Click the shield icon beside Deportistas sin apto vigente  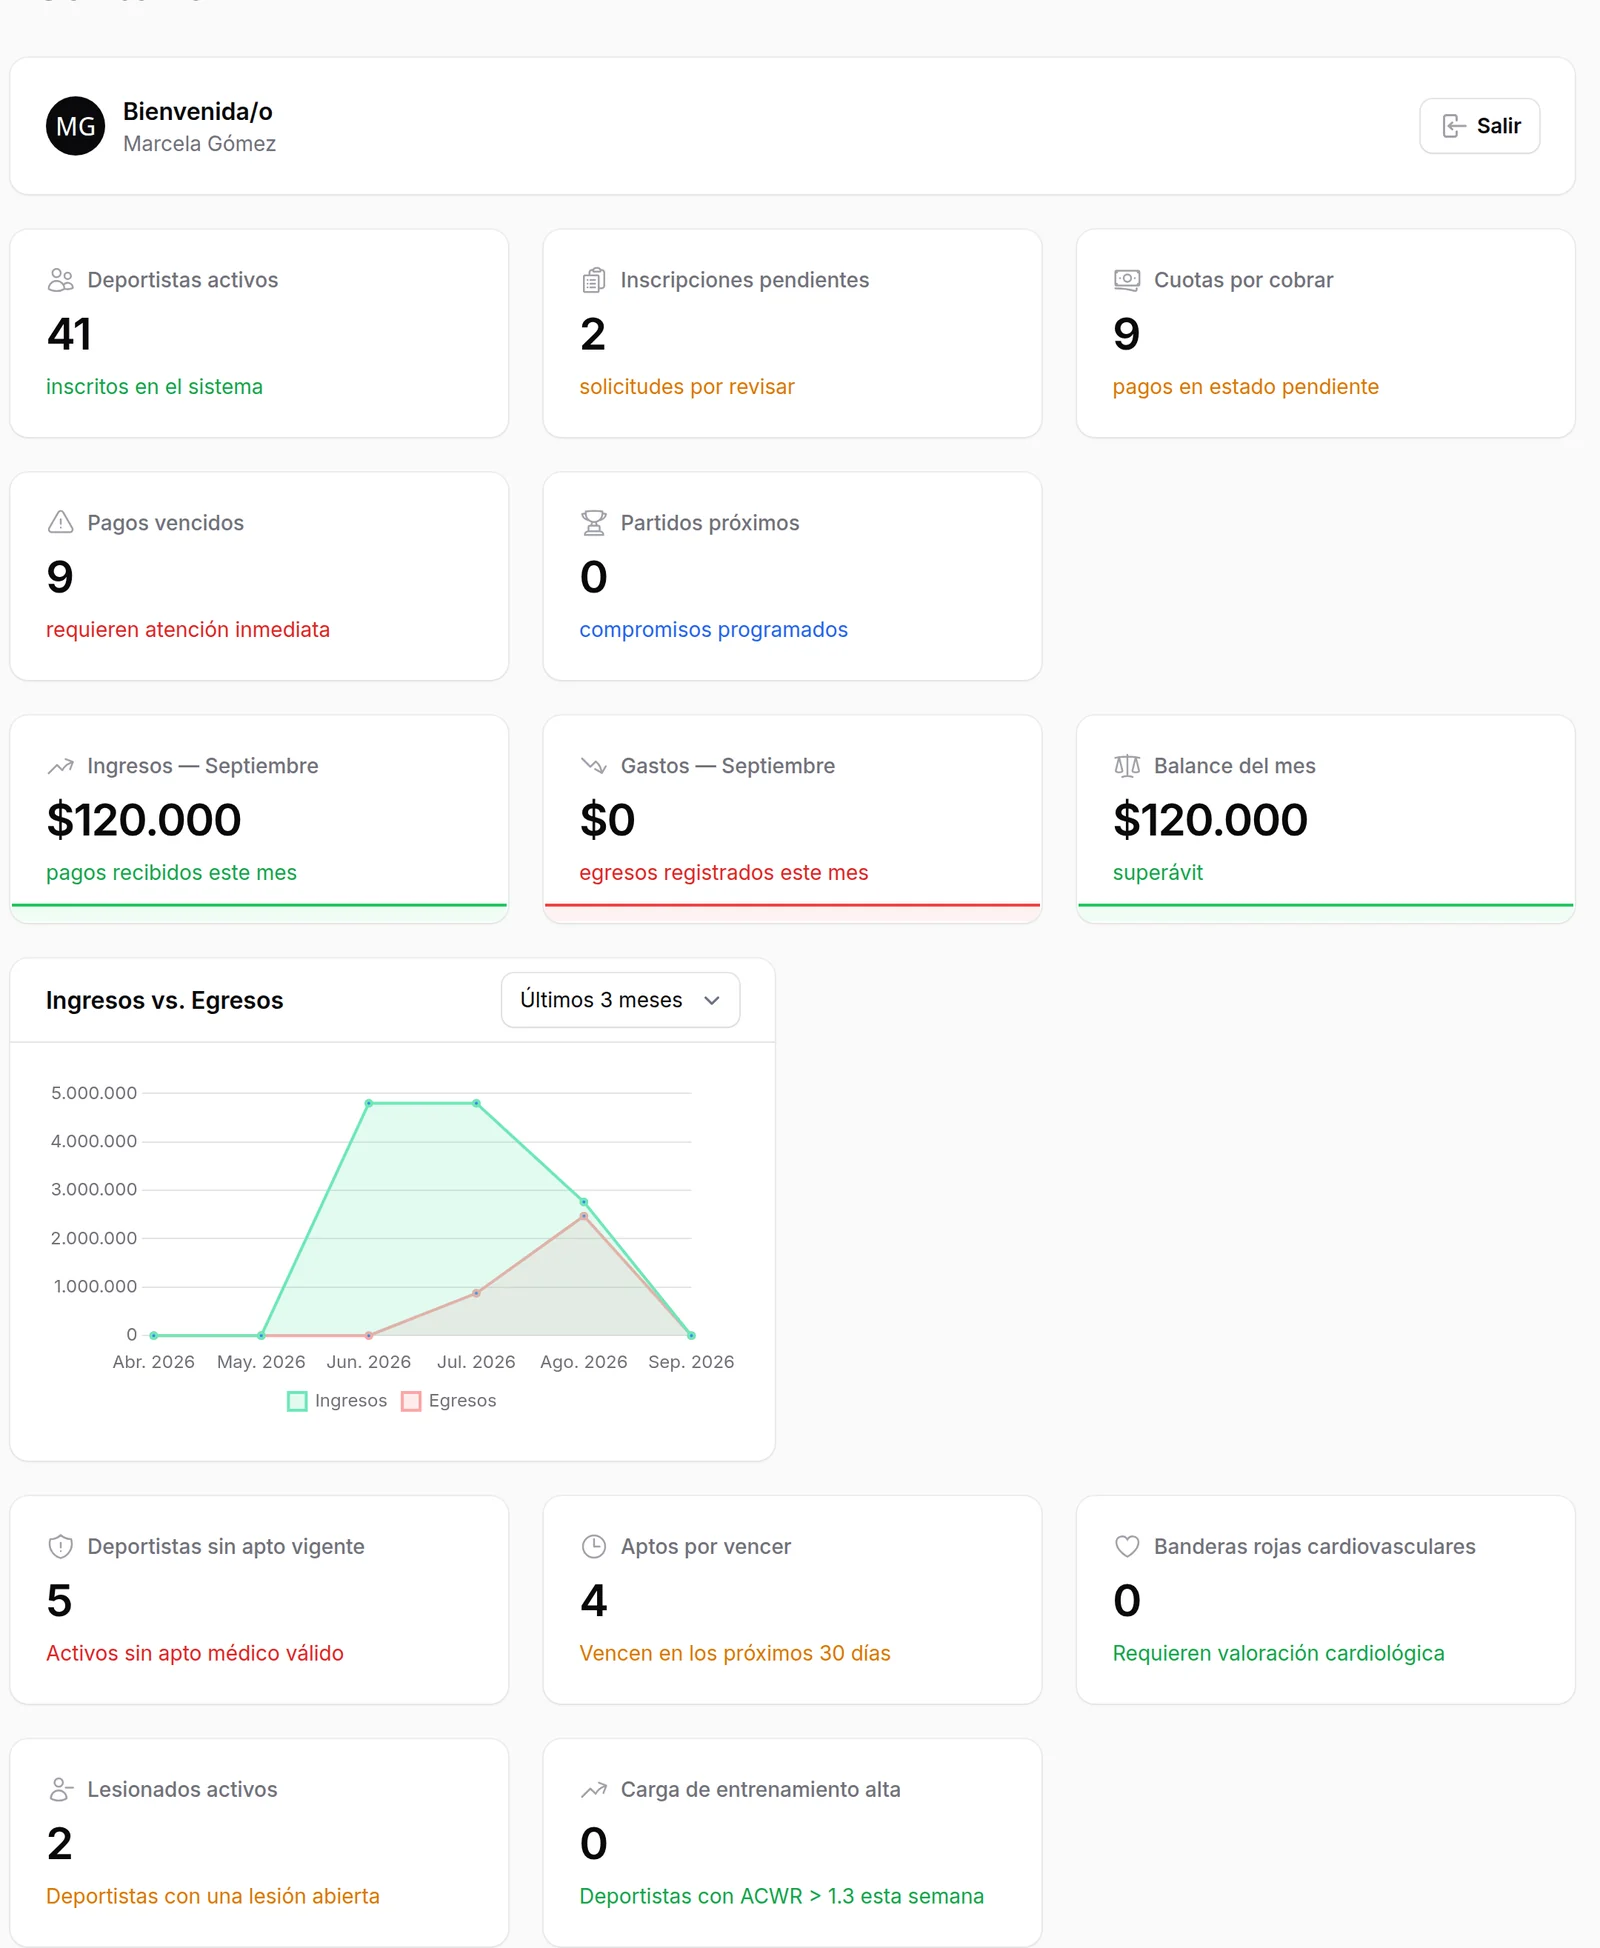(x=60, y=1547)
